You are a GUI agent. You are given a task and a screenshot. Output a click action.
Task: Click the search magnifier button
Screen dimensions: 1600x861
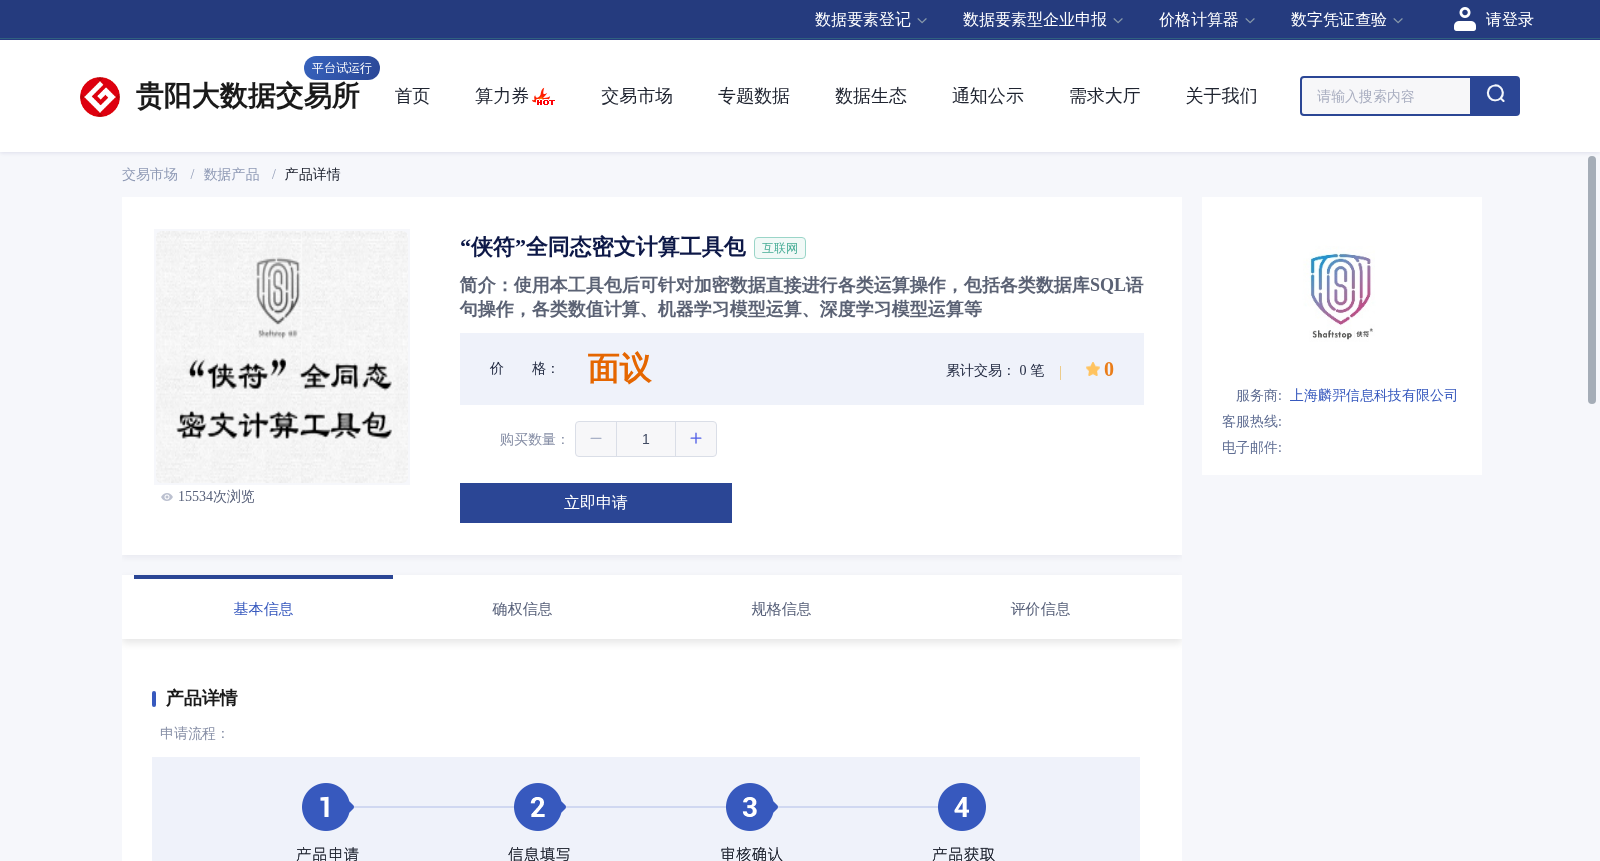pos(1495,96)
